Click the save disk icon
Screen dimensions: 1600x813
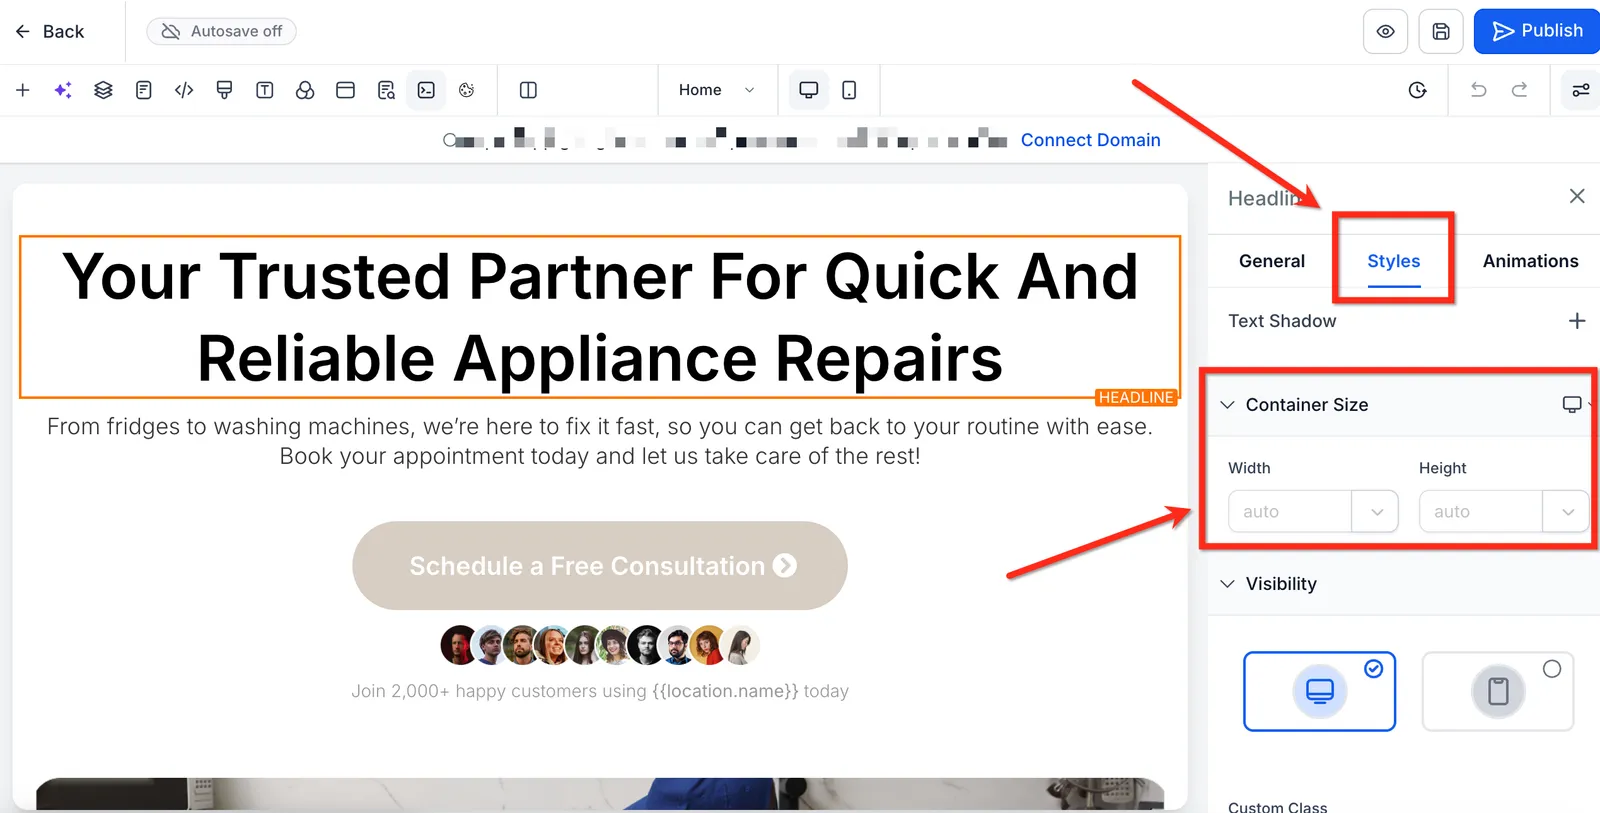point(1441,31)
